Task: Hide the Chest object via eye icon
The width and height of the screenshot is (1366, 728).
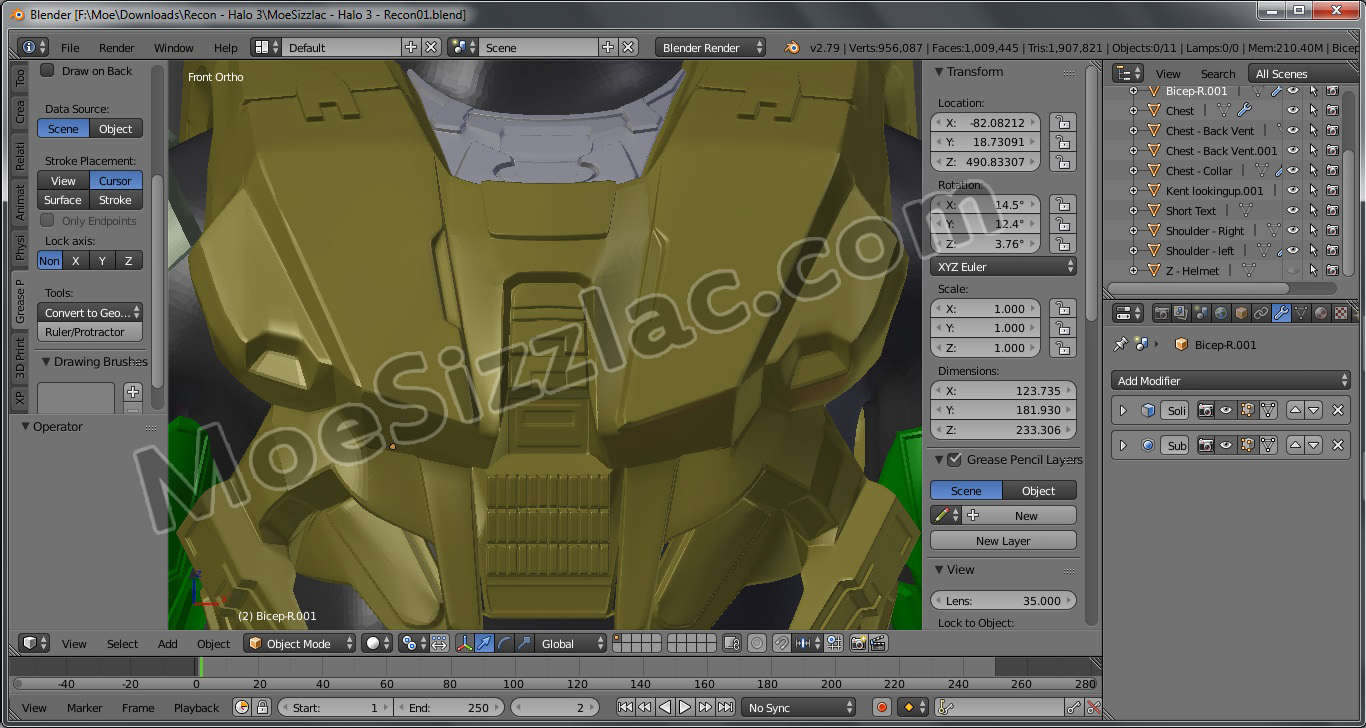Action: coord(1293,111)
